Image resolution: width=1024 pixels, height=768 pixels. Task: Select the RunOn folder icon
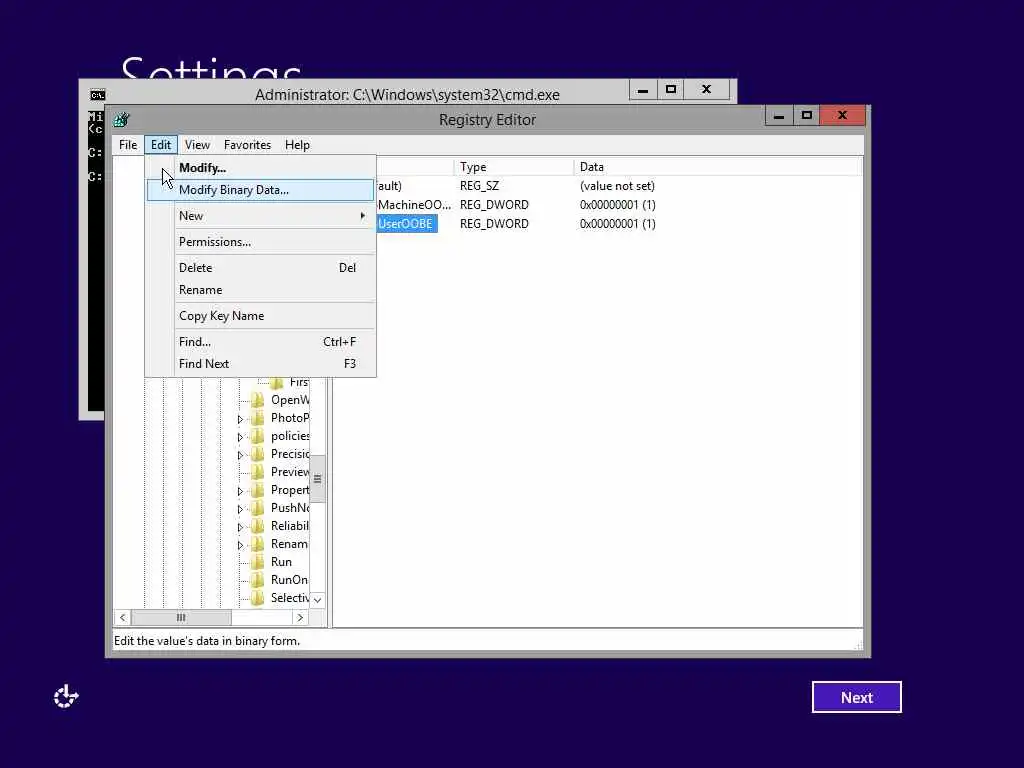(258, 579)
